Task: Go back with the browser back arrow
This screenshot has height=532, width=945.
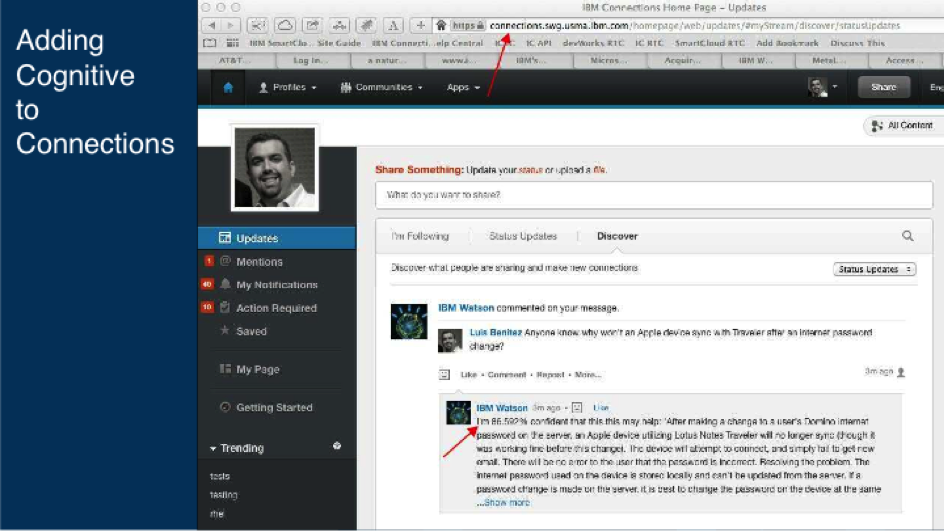Action: click(212, 25)
